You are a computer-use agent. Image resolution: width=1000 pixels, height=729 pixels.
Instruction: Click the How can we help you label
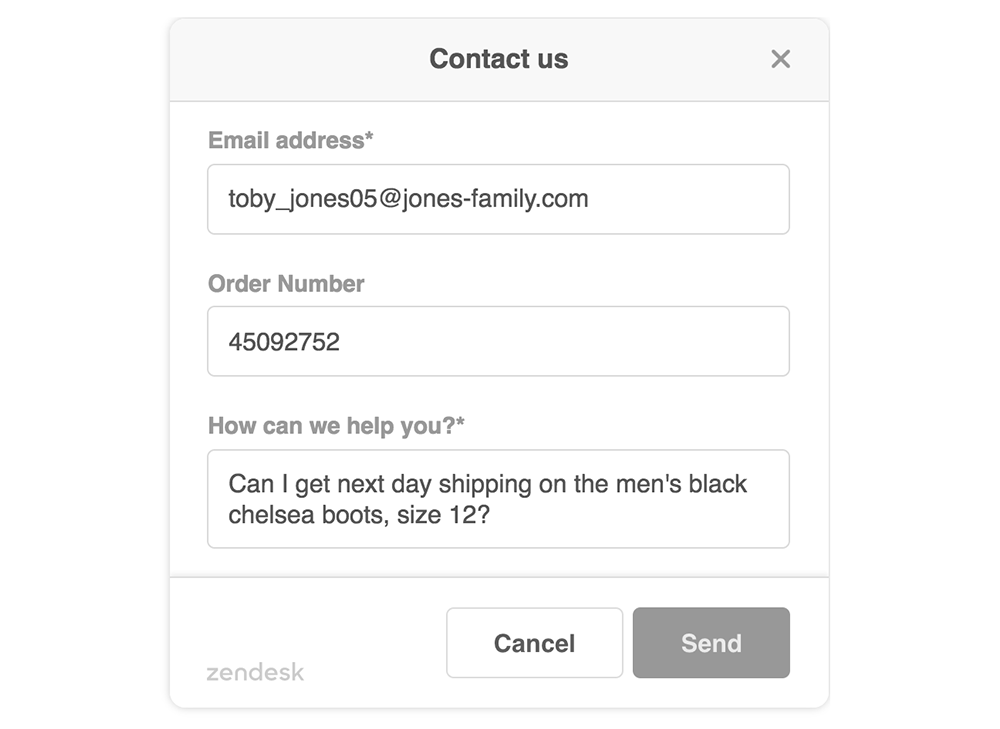coord(336,425)
